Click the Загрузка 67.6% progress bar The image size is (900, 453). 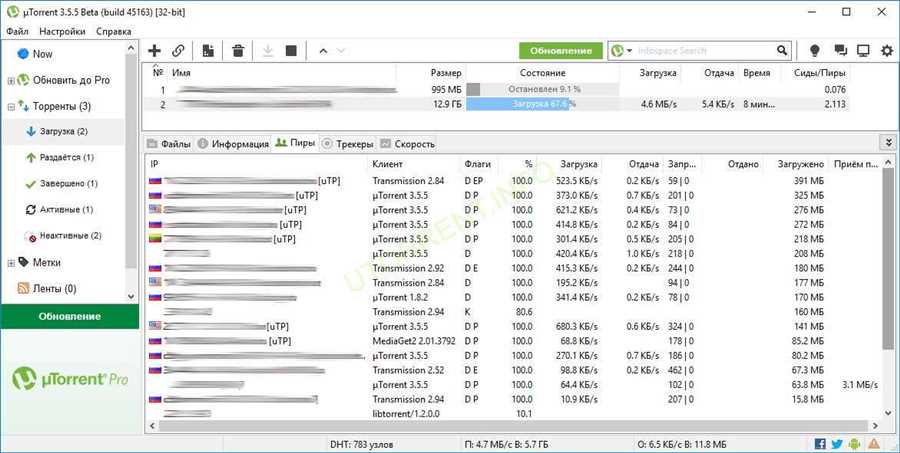(540, 104)
